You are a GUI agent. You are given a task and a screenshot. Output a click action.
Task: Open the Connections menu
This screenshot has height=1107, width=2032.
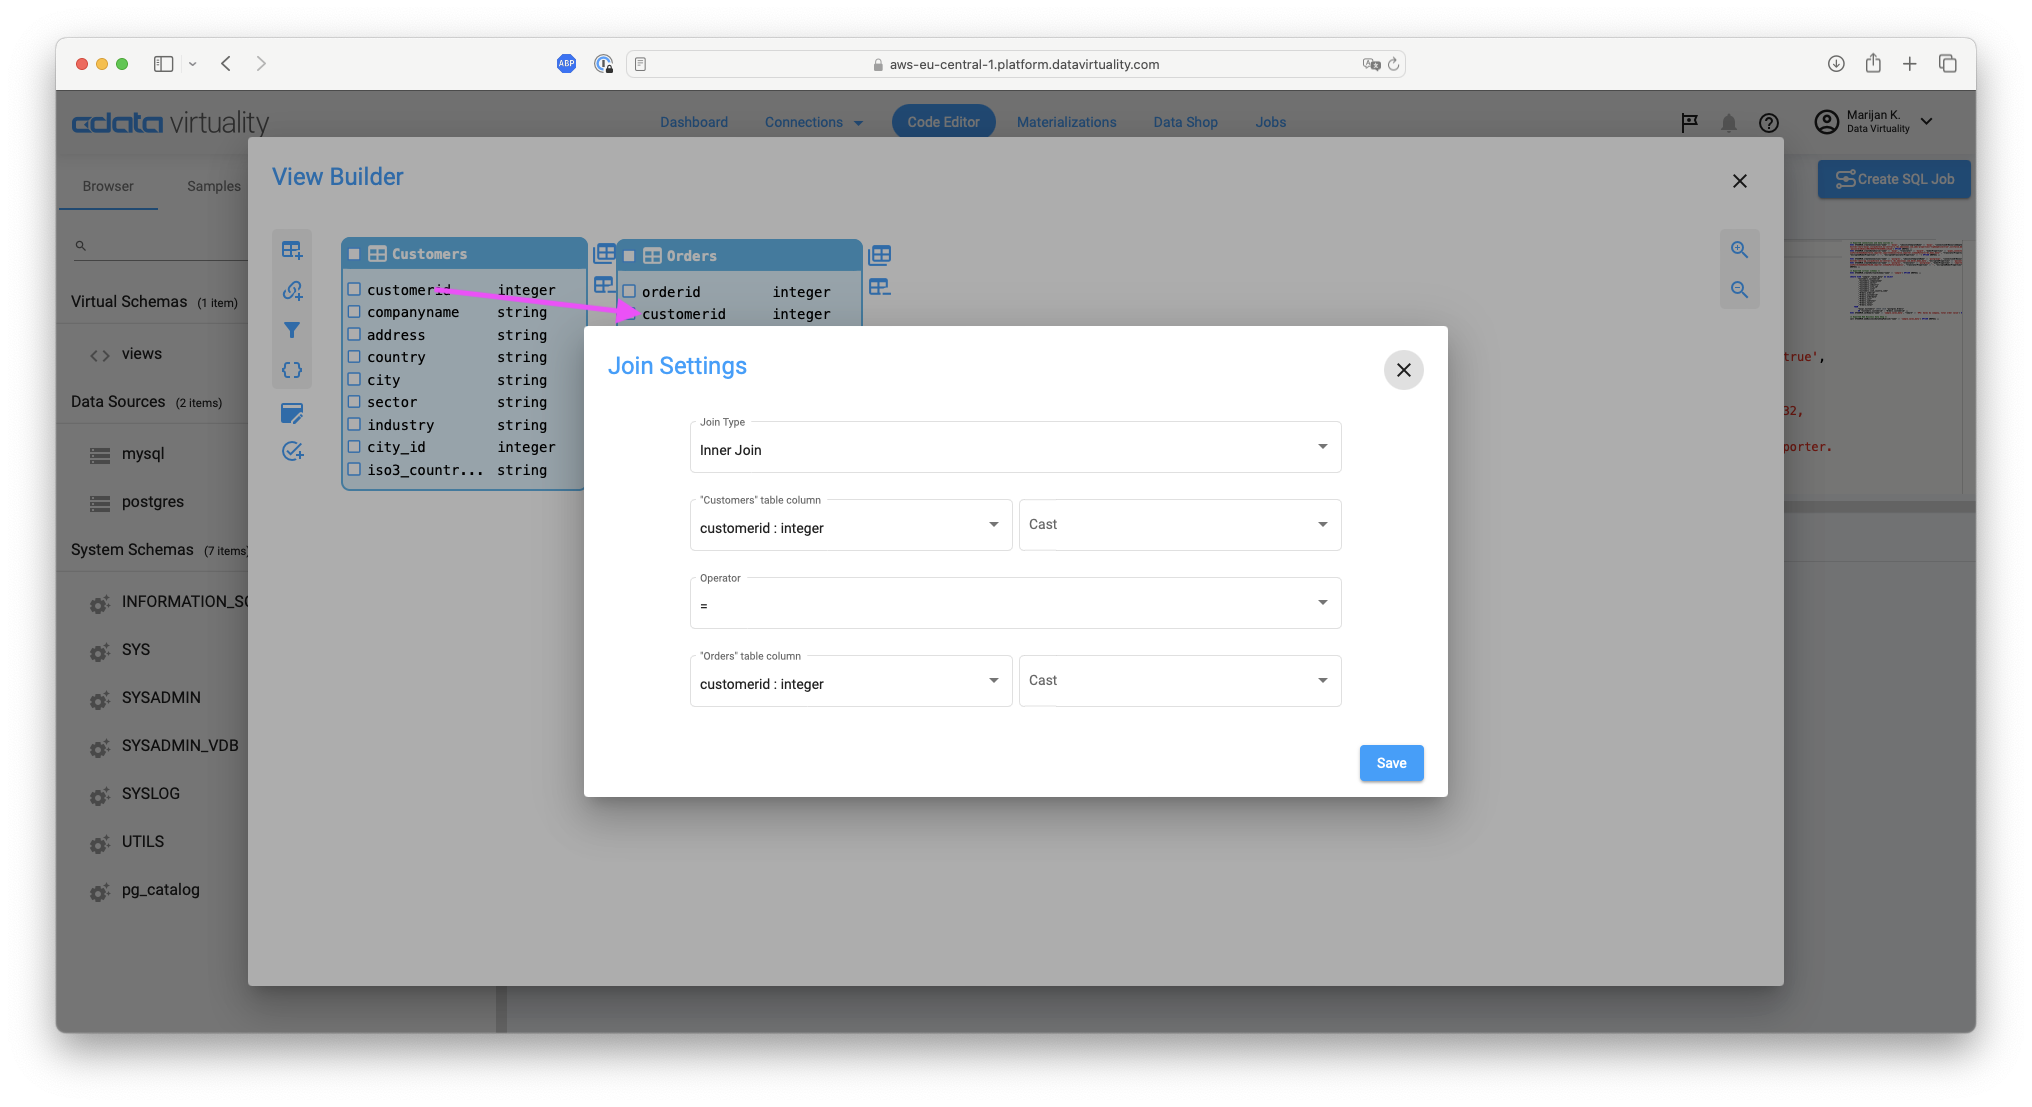812,122
